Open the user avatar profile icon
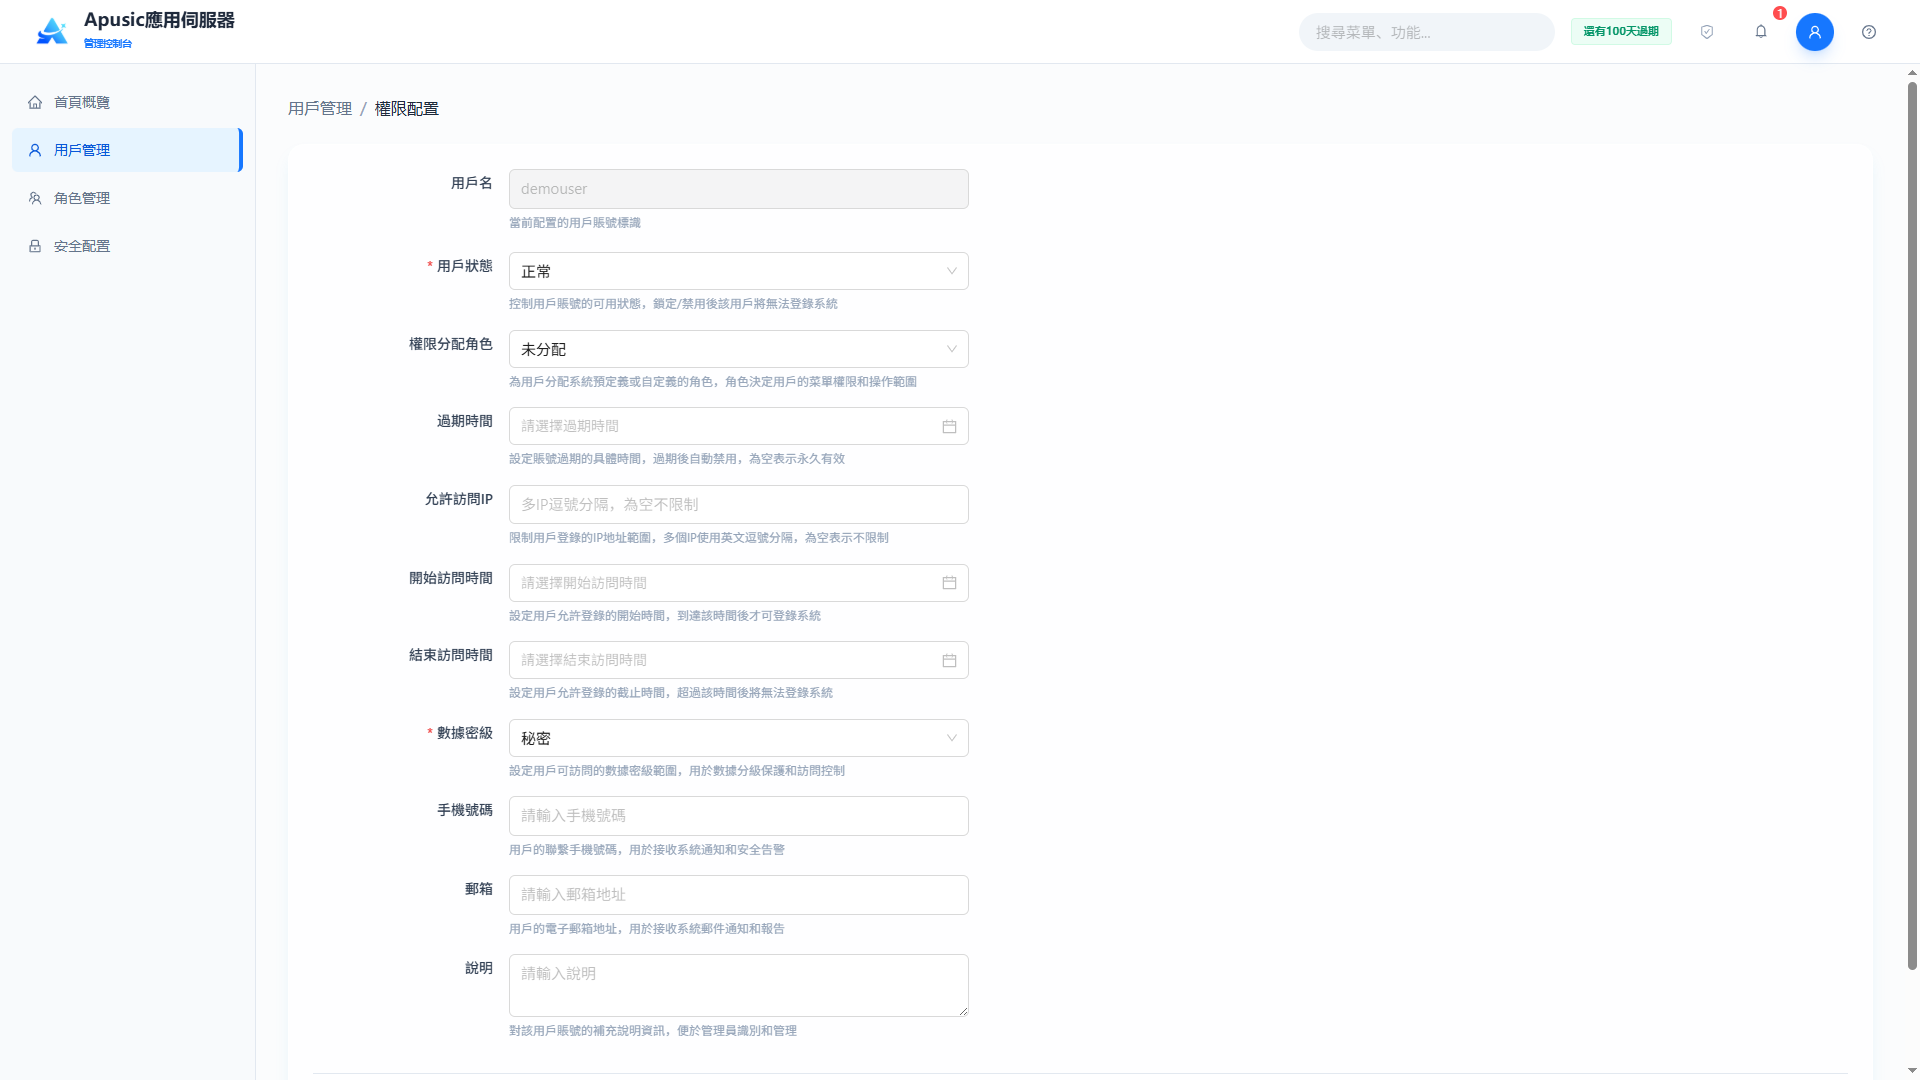This screenshot has height=1080, width=1920. click(1814, 32)
